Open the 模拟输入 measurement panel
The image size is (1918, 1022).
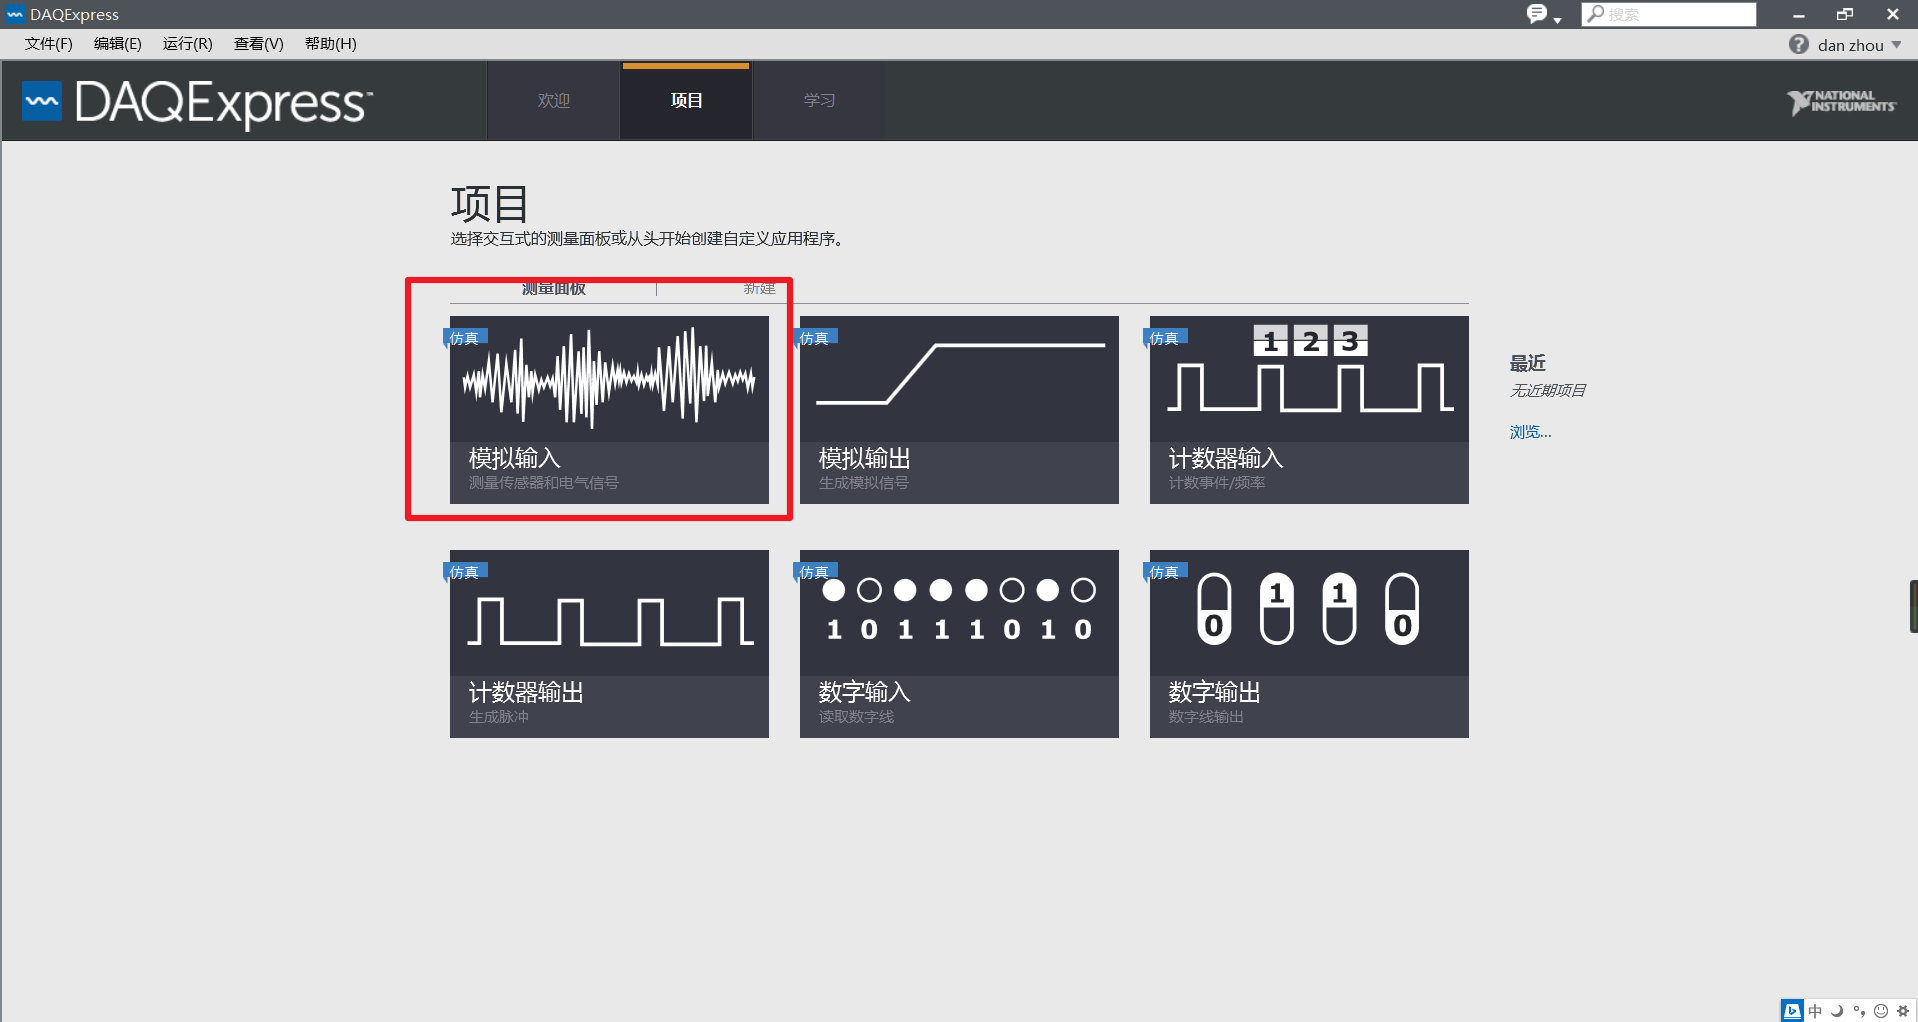tap(609, 410)
